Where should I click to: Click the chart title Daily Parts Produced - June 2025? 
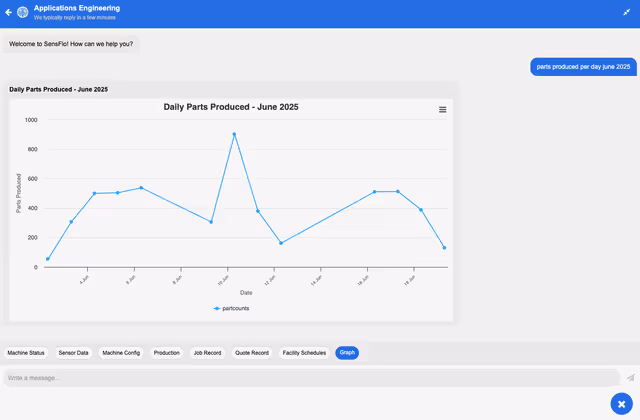[231, 107]
